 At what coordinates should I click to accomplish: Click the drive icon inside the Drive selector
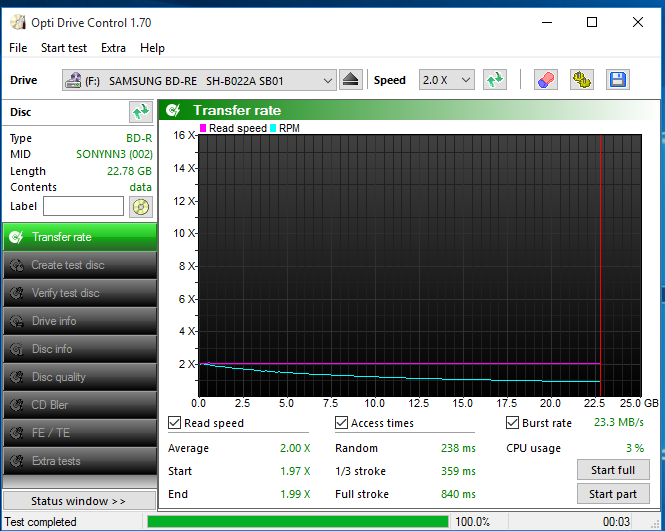coord(73,80)
